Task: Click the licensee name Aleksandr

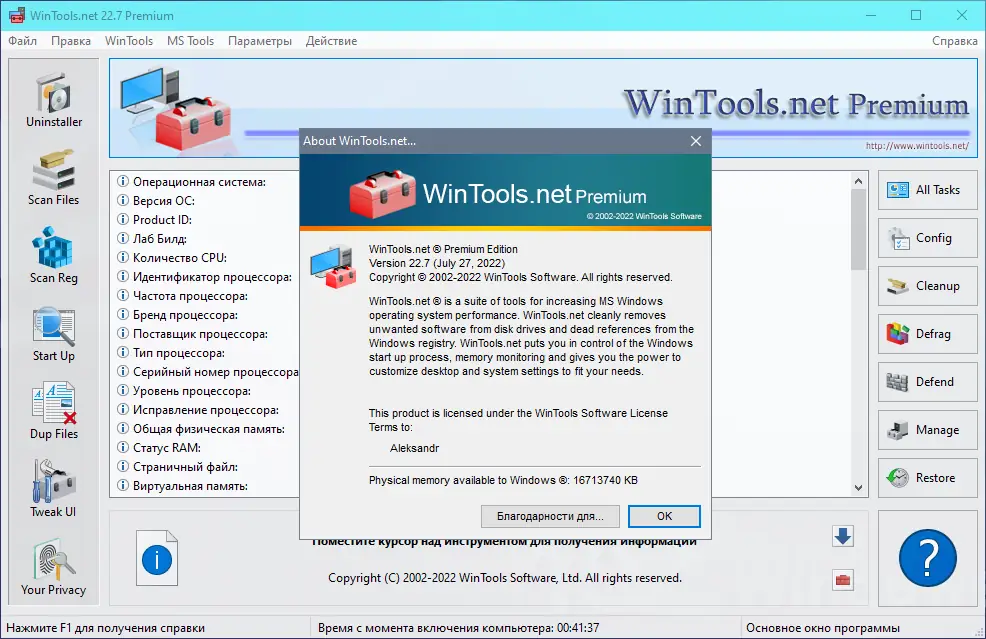Action: [x=414, y=448]
